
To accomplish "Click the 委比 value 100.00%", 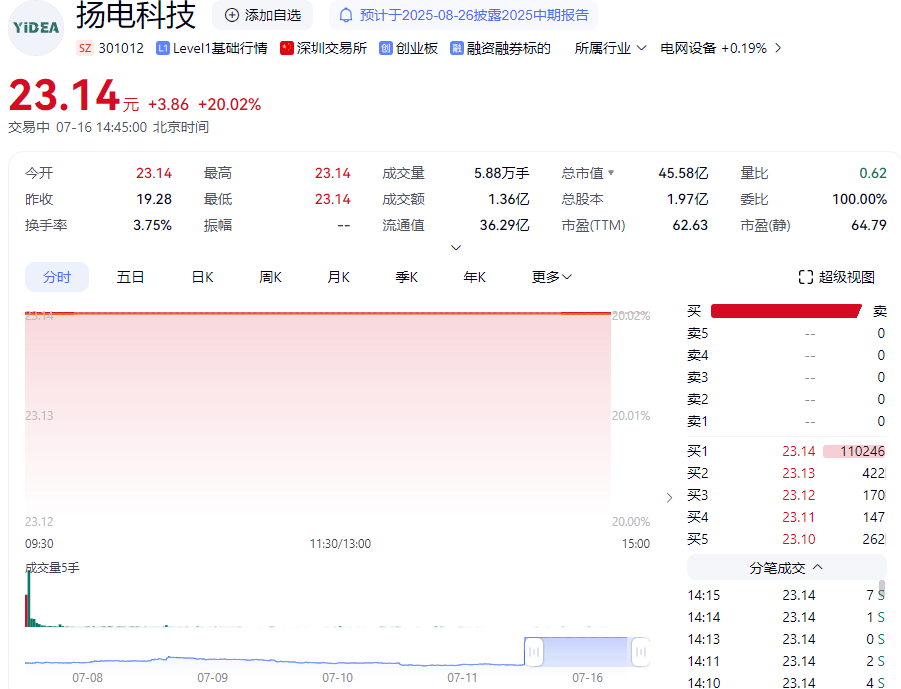I will (860, 199).
